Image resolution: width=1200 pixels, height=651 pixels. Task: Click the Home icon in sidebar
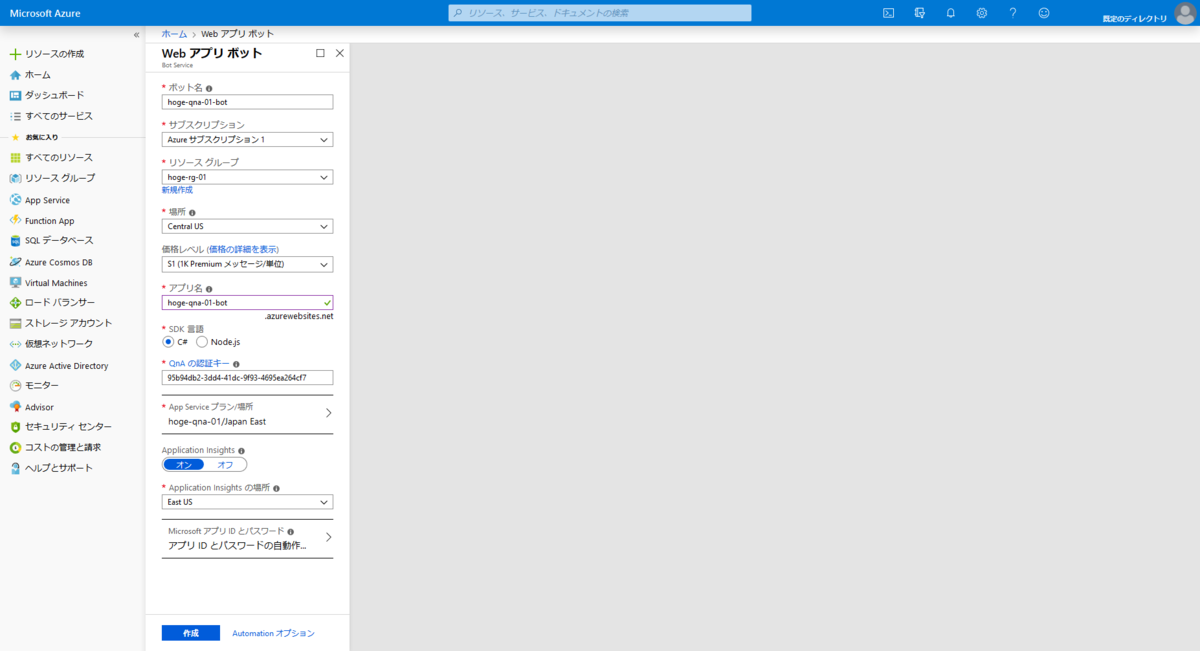(x=15, y=75)
